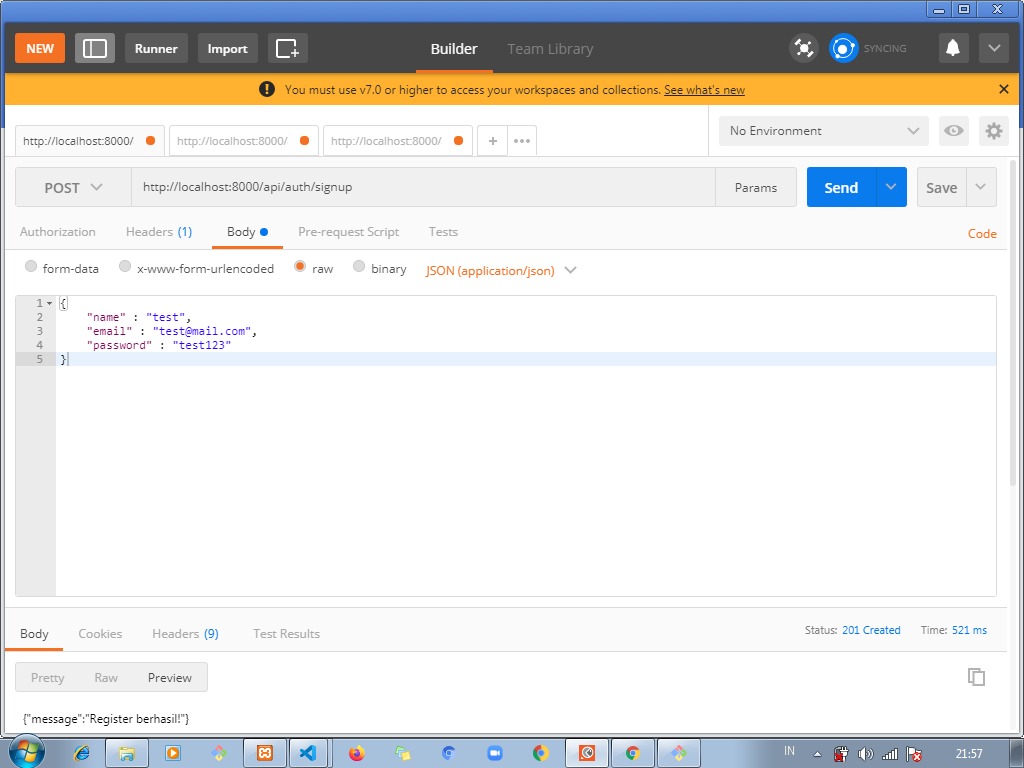Select the binary radio button

coord(360,267)
